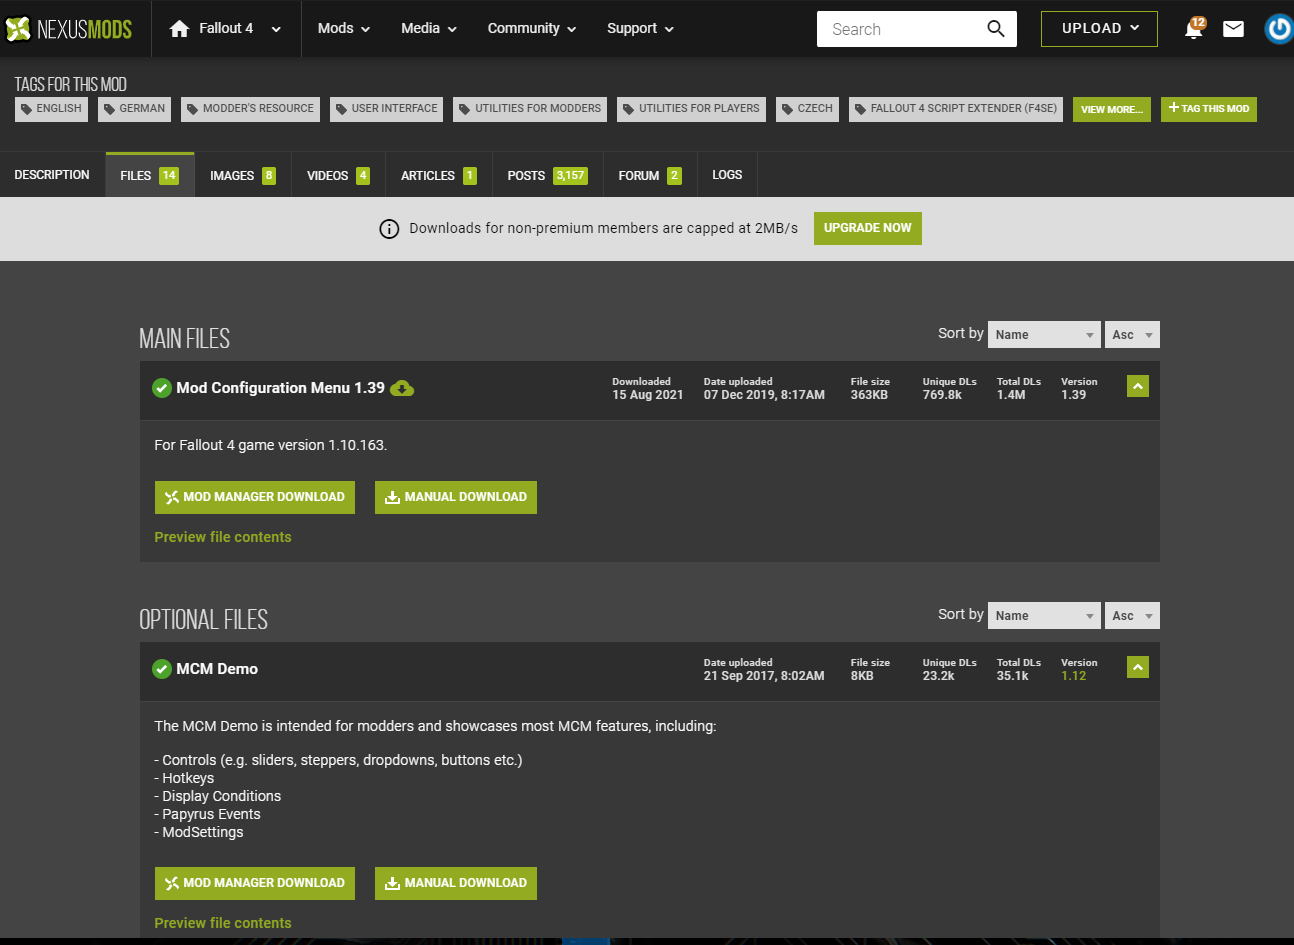Select the Fallout 4 Script Extender tag
Screen dimensions: 1294x945
[956, 109]
